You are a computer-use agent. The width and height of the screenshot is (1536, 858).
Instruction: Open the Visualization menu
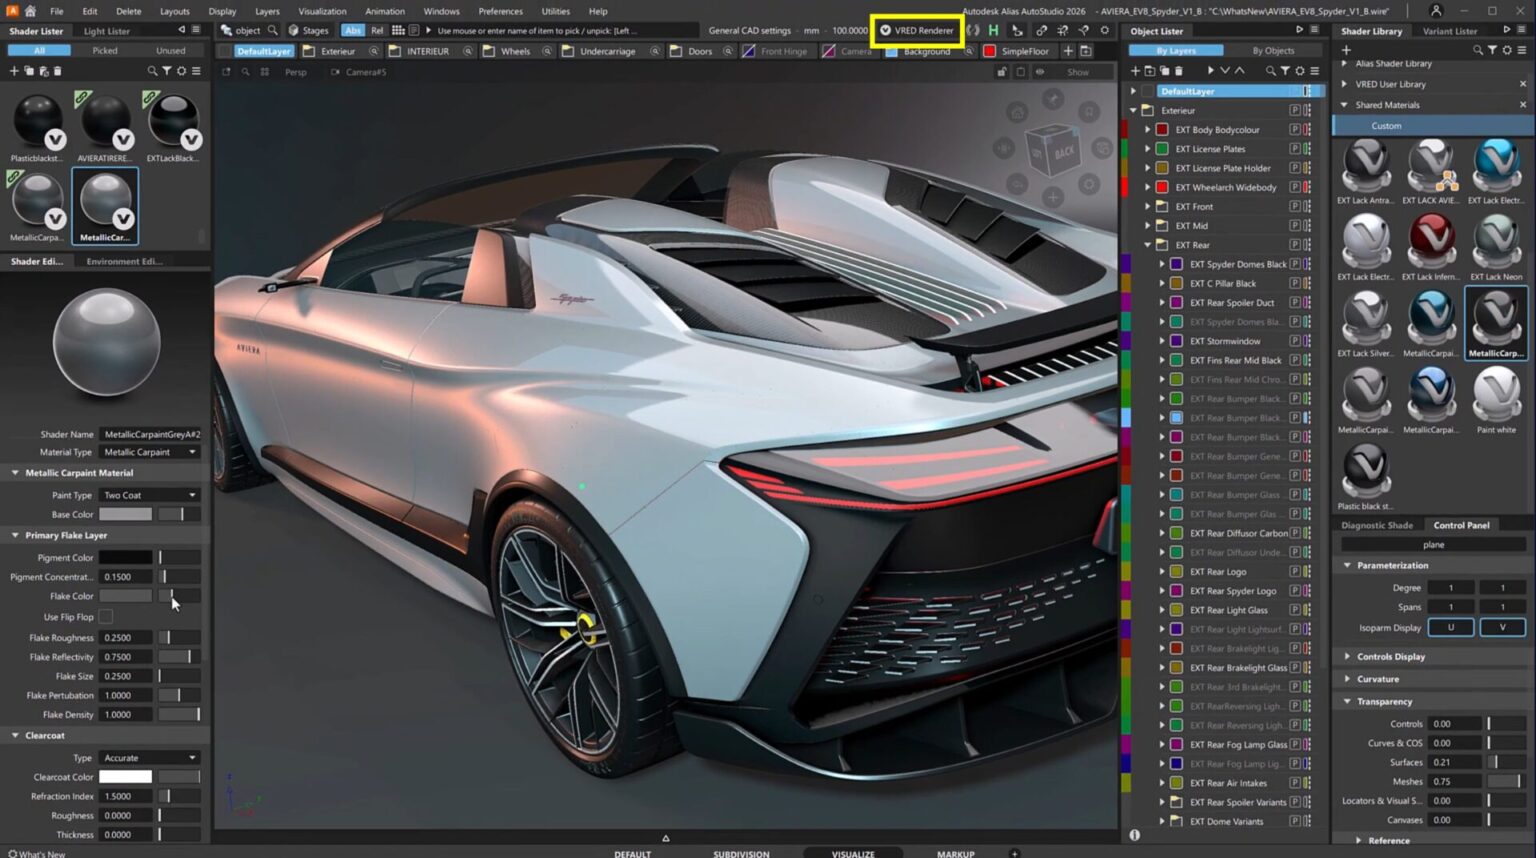click(x=322, y=11)
